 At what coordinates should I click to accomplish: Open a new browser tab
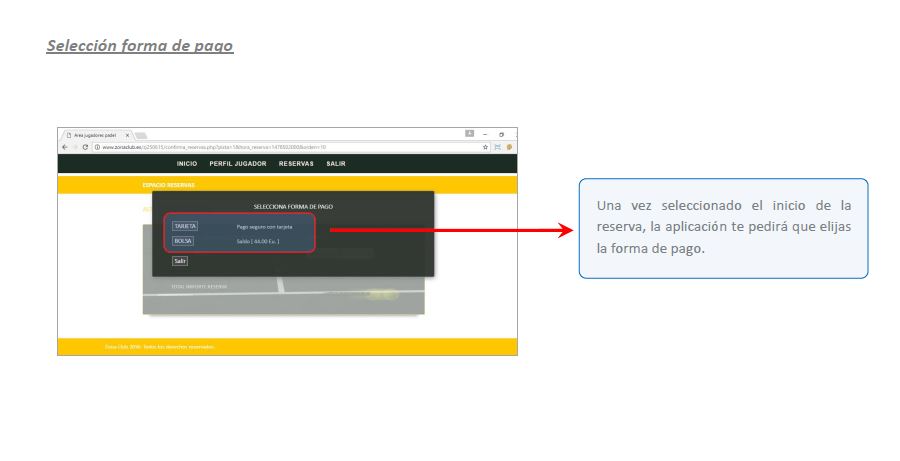[141, 135]
